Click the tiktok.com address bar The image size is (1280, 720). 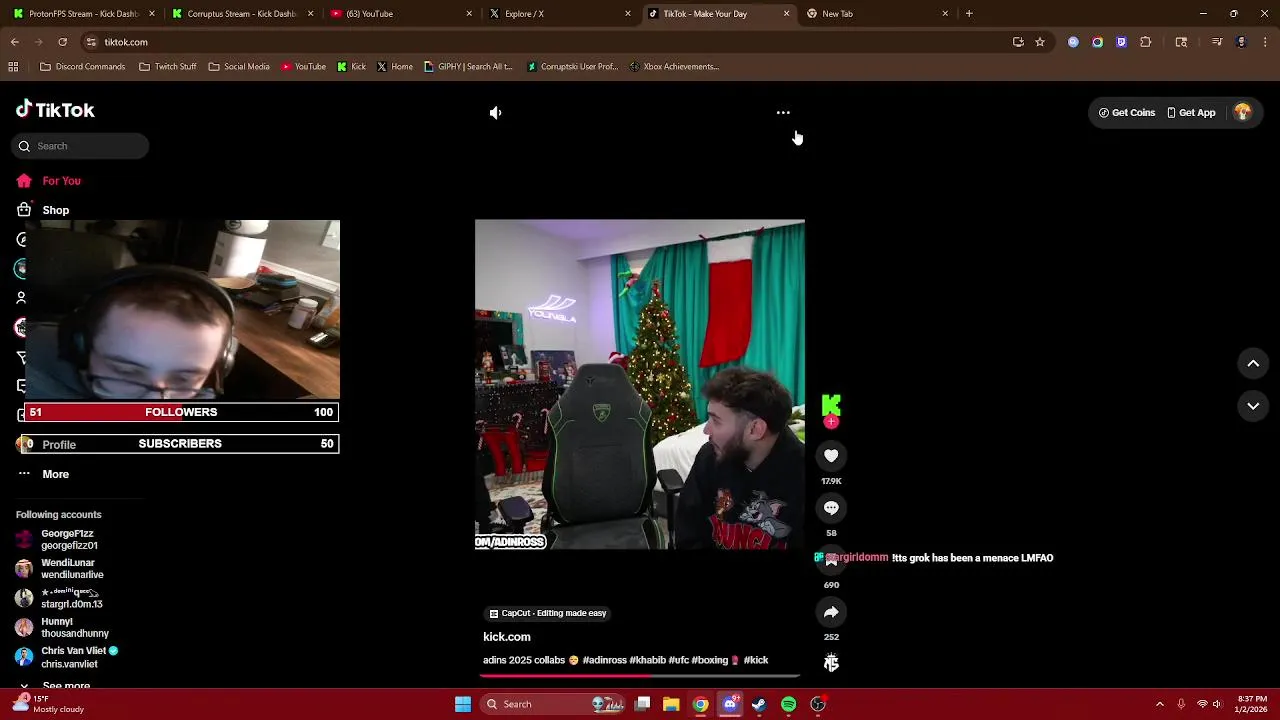coord(540,42)
